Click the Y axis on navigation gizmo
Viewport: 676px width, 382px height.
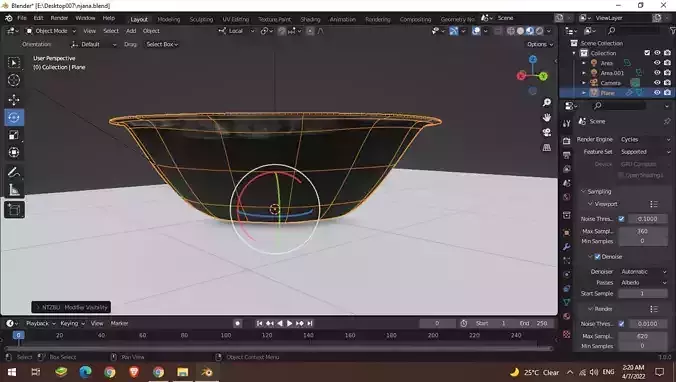click(543, 76)
